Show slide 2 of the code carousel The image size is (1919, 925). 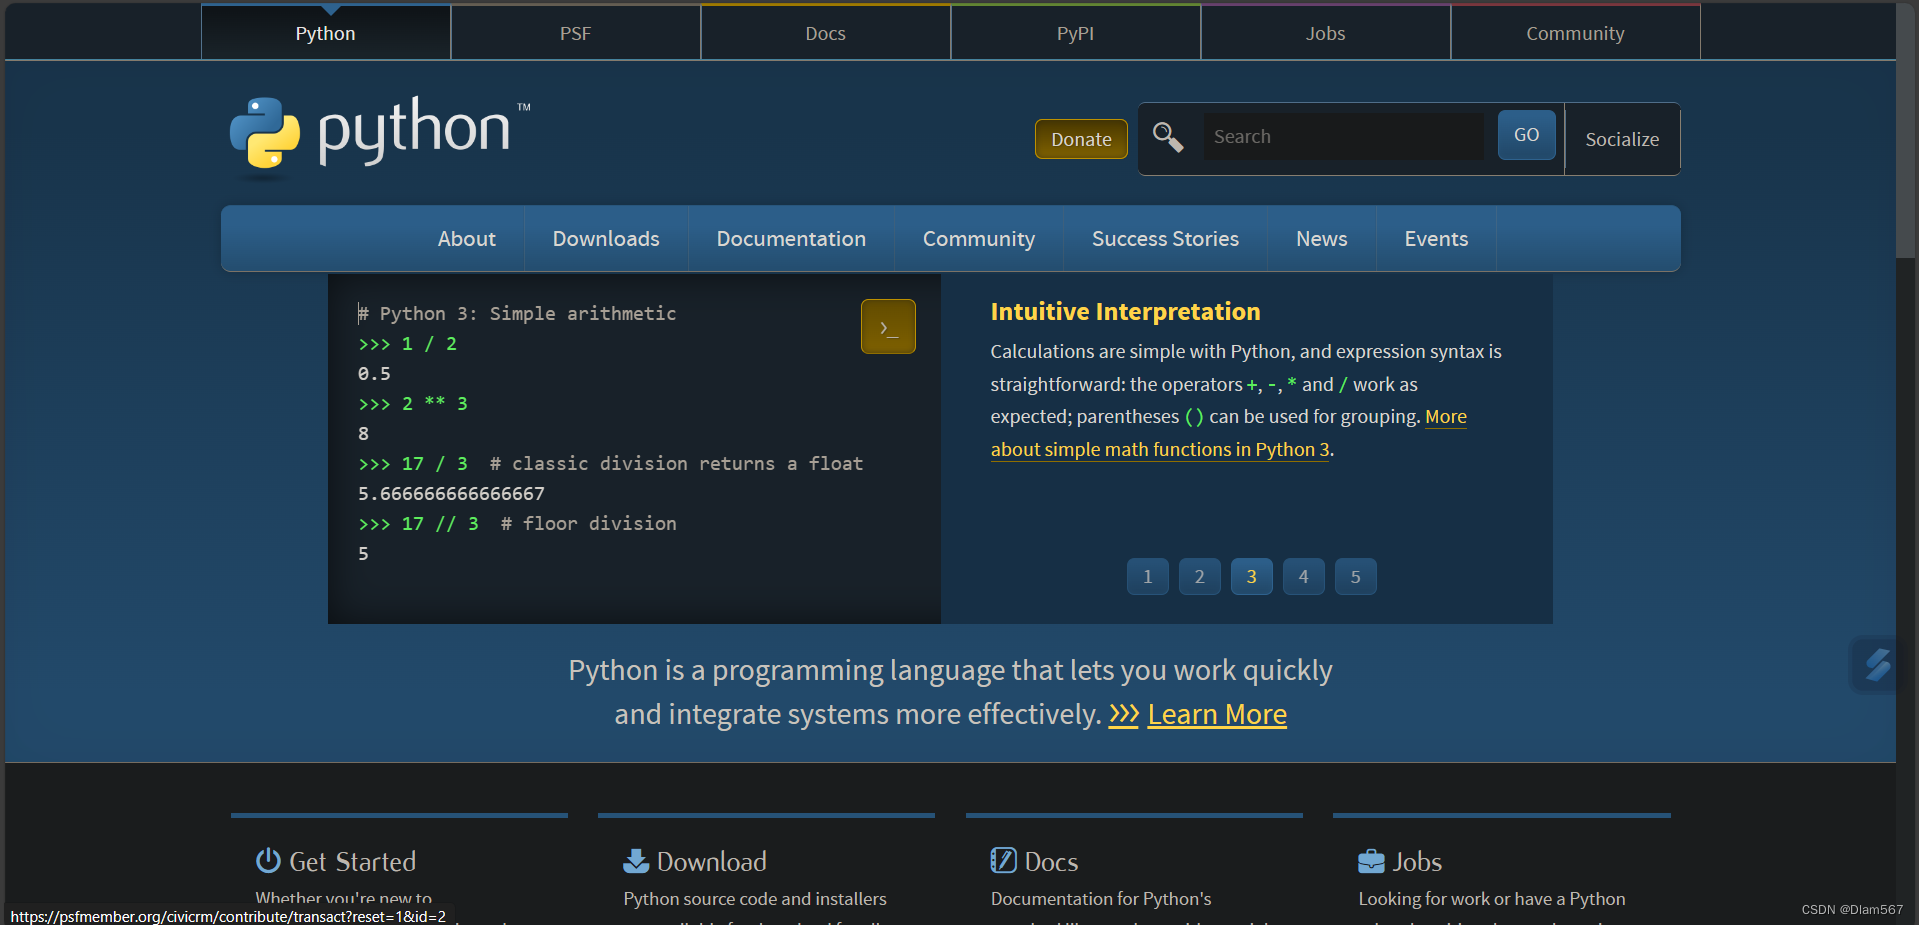tap(1200, 577)
